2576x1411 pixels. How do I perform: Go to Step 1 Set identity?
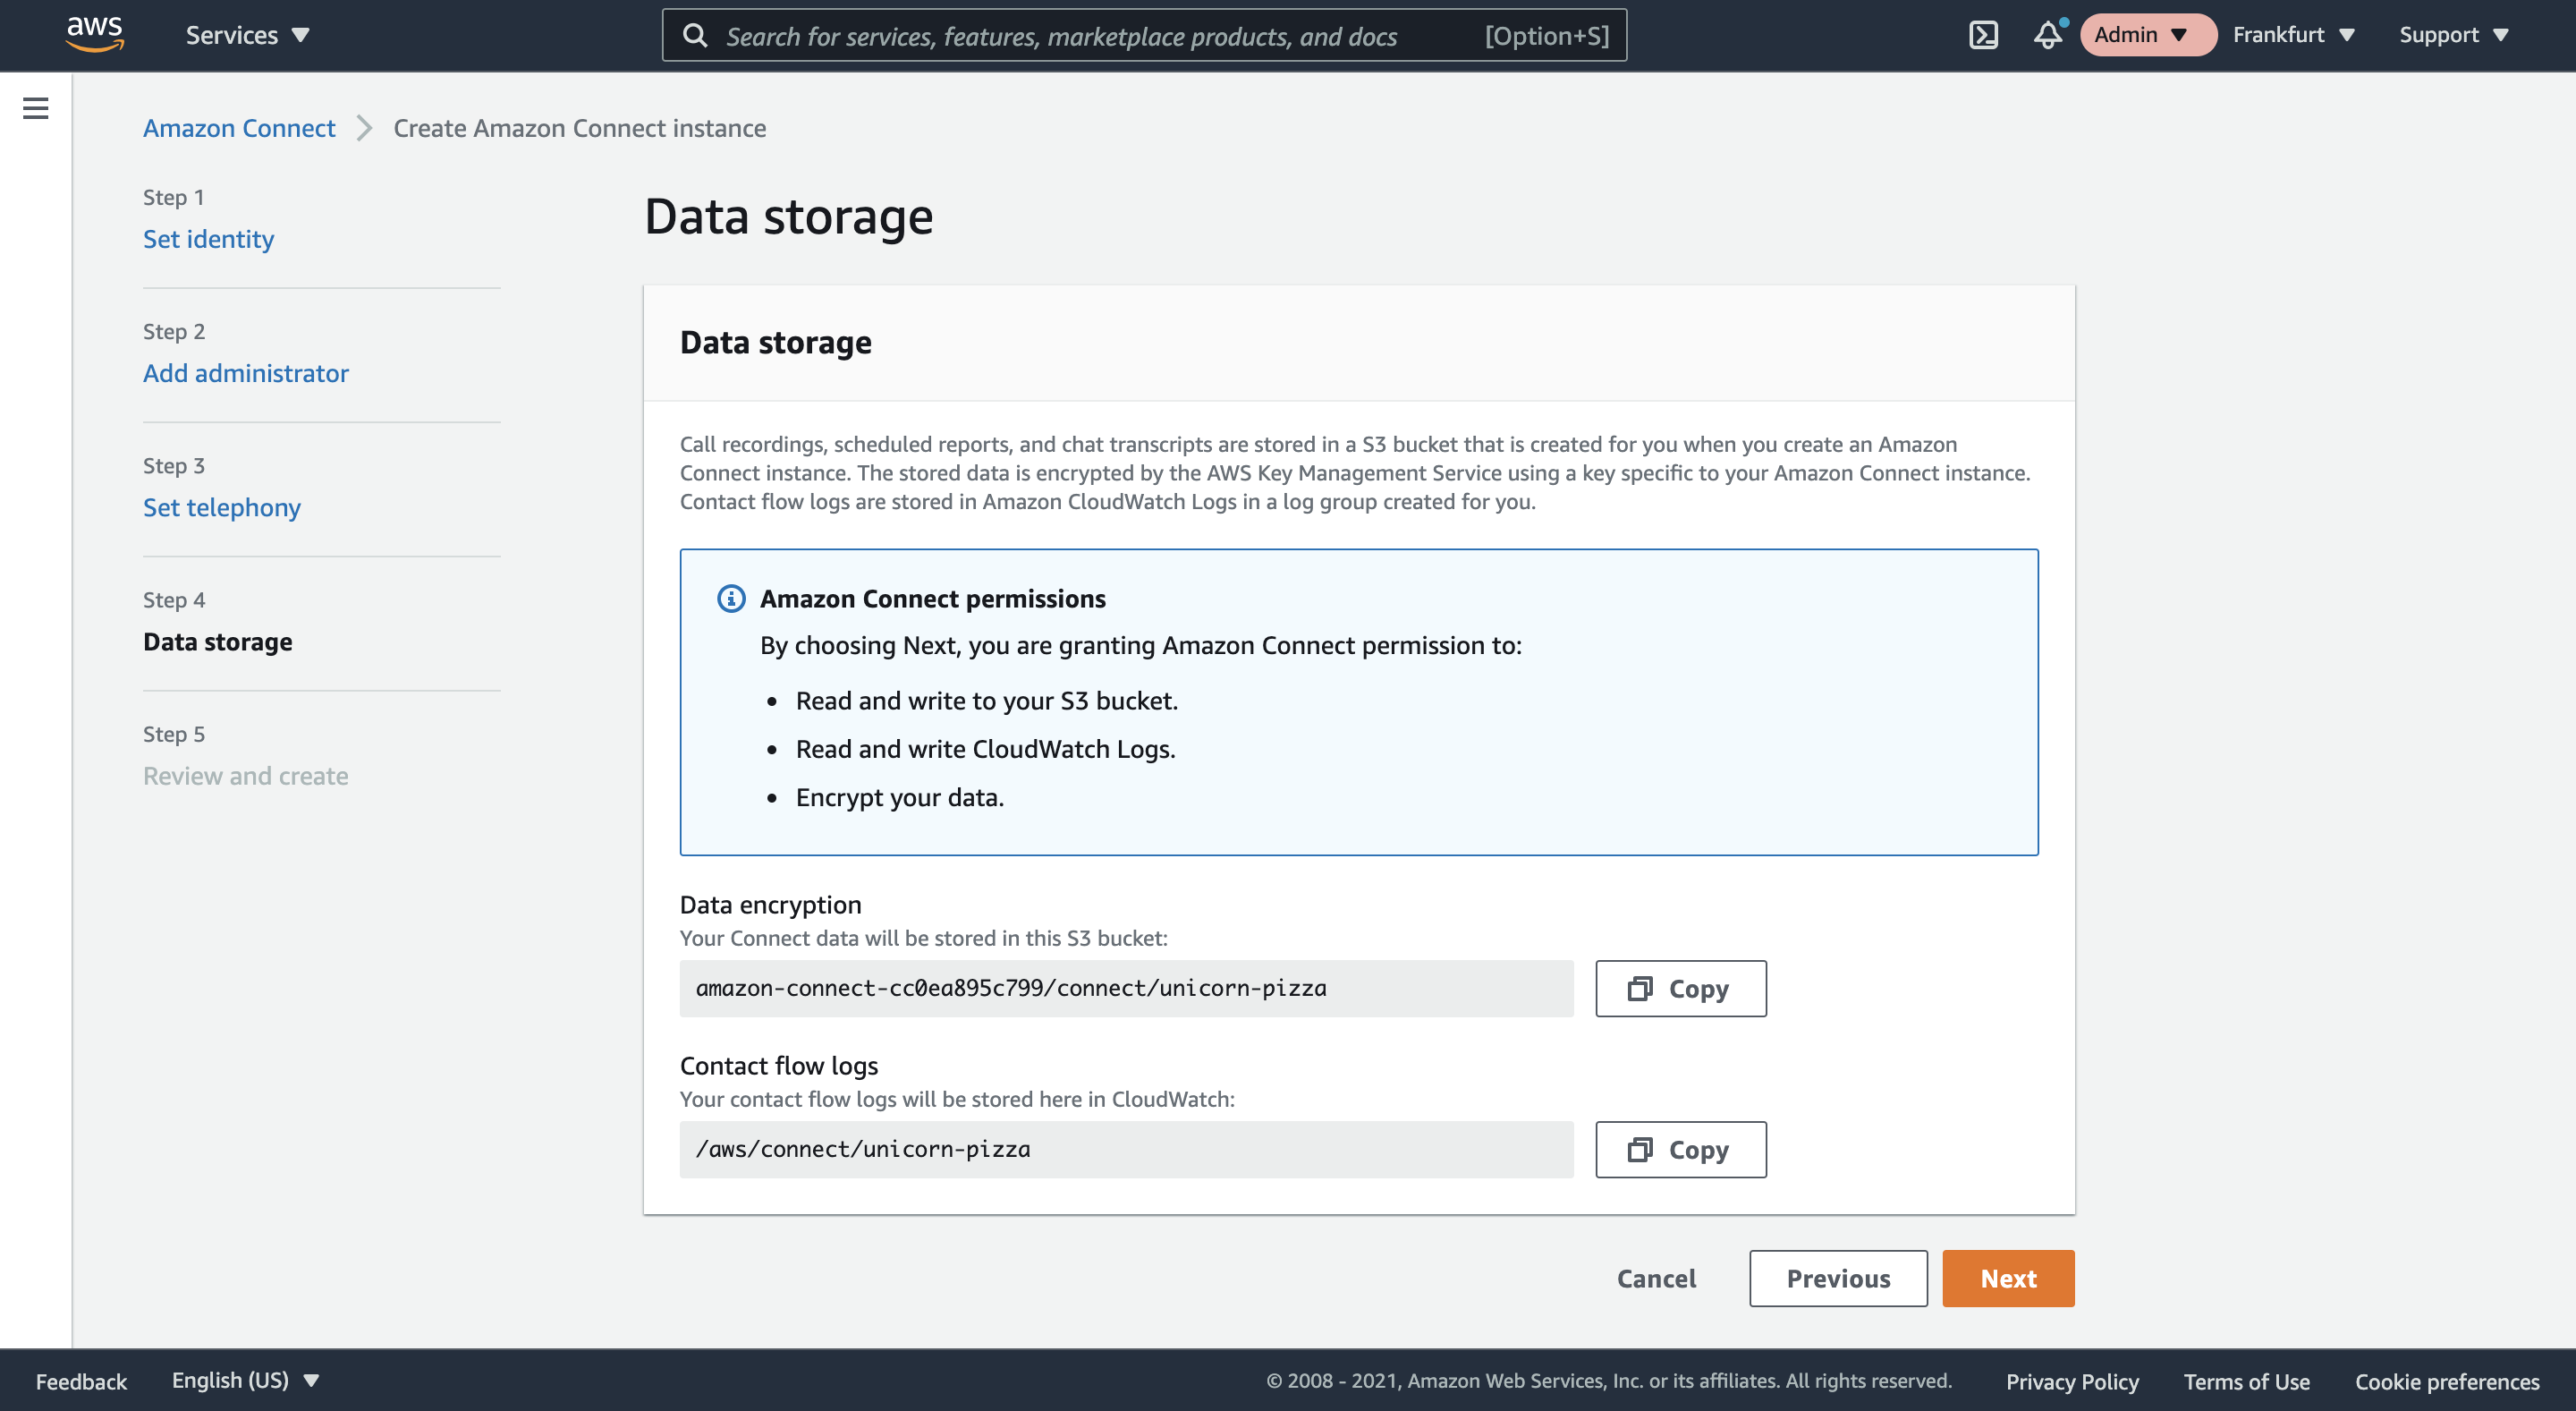point(208,239)
